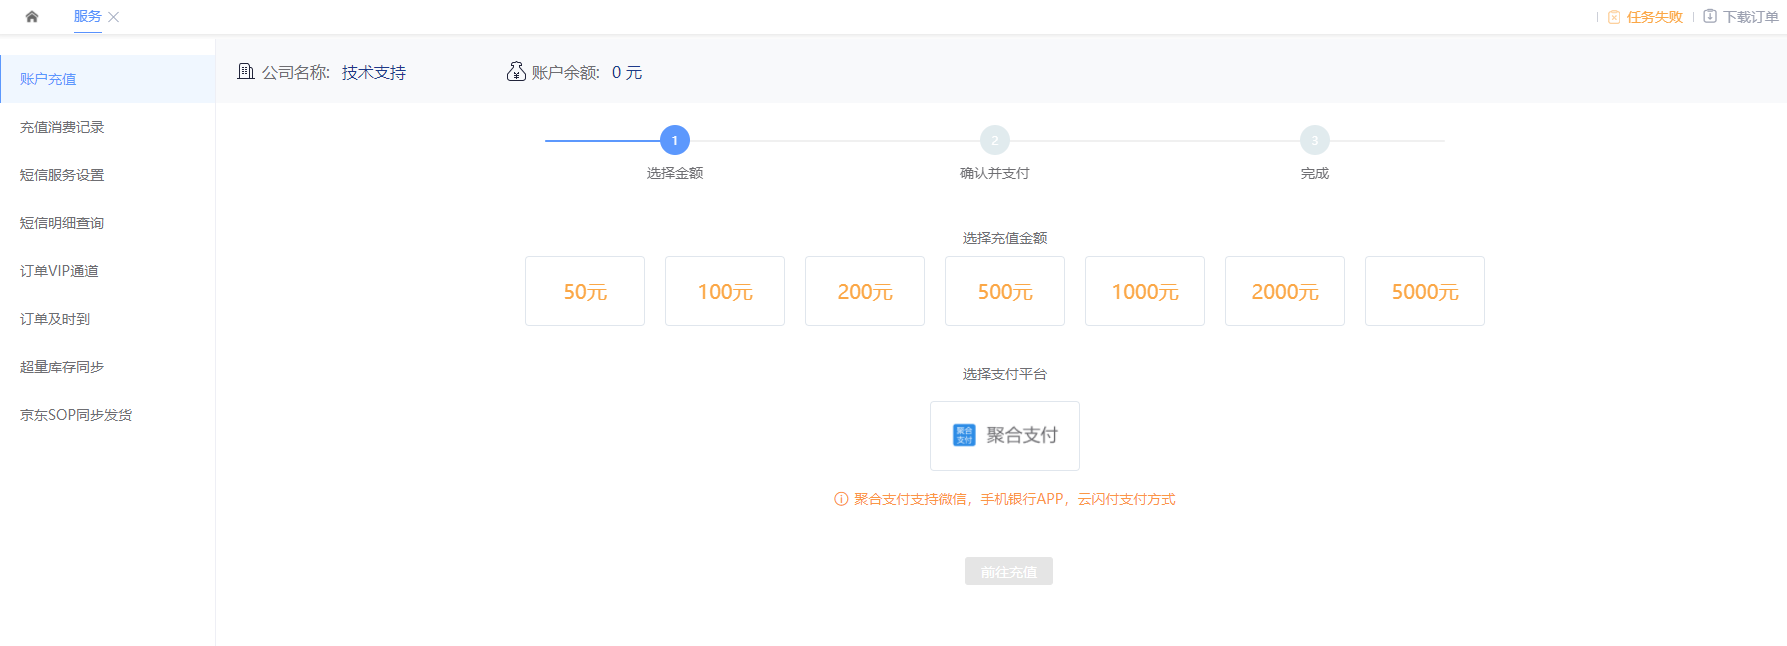The width and height of the screenshot is (1787, 646).
Task: Open 订单VIP通道 menu item
Action: [108, 271]
